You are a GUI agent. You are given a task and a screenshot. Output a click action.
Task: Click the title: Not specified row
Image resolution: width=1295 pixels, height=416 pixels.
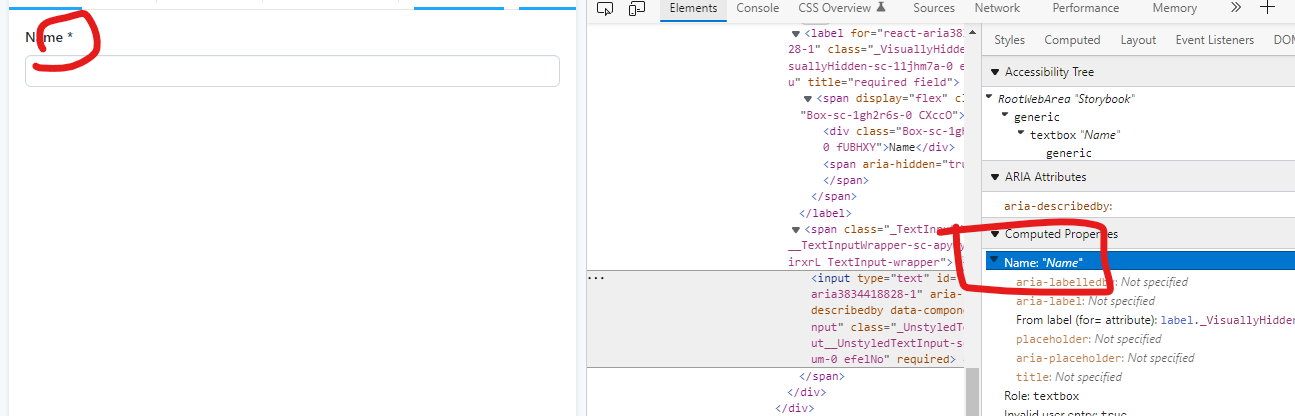click(x=1069, y=377)
